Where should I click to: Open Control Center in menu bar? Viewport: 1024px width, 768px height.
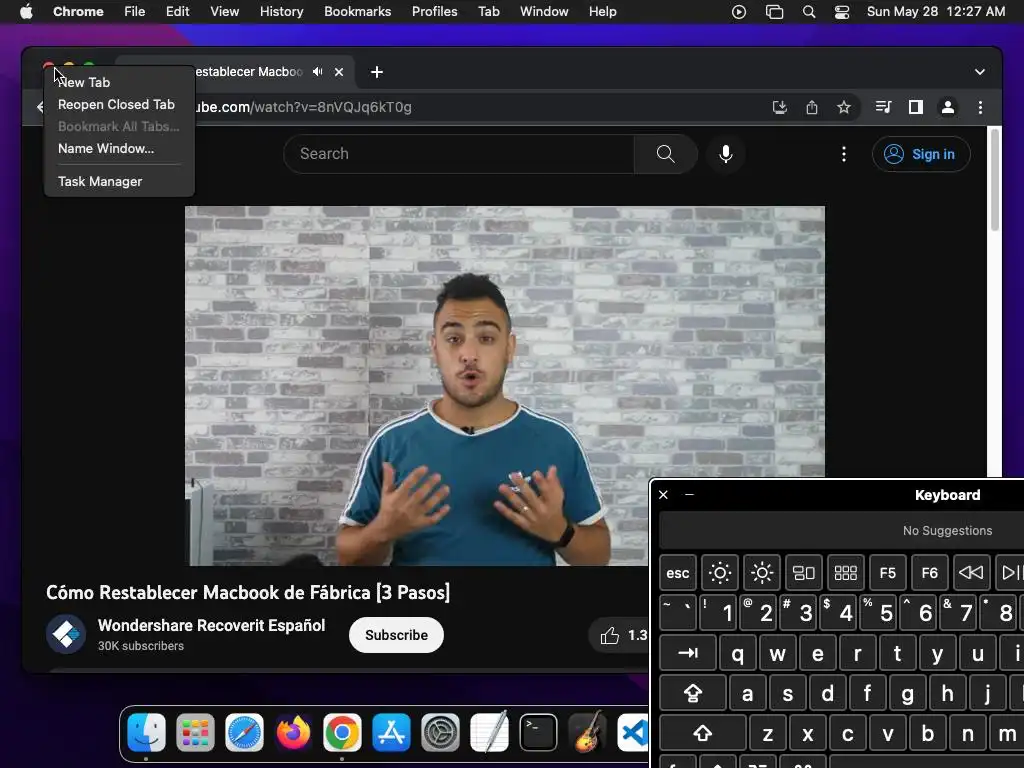[x=842, y=11]
